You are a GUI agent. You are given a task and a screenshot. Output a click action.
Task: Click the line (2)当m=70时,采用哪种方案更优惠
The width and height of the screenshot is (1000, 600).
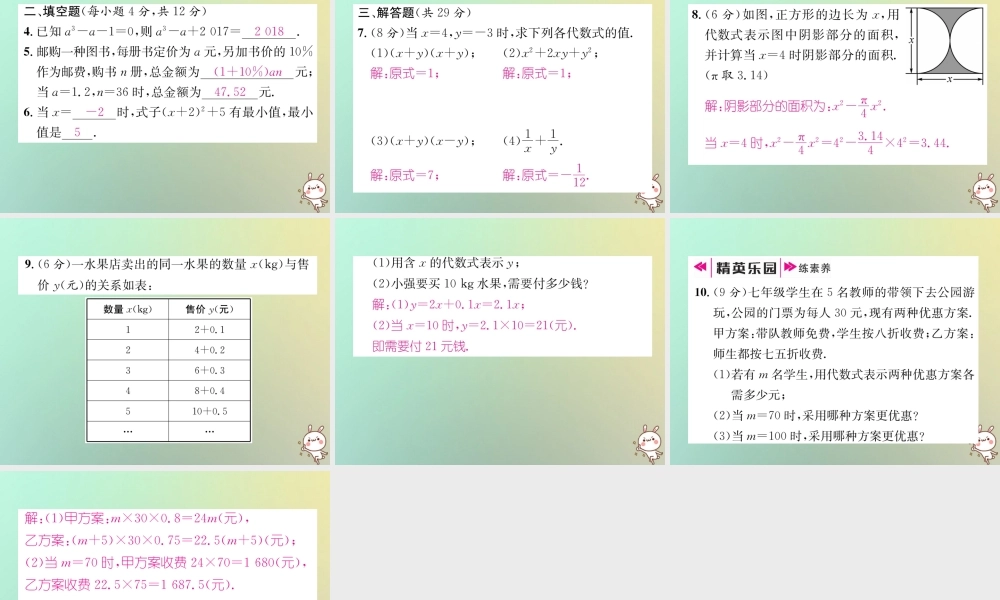tap(816, 416)
